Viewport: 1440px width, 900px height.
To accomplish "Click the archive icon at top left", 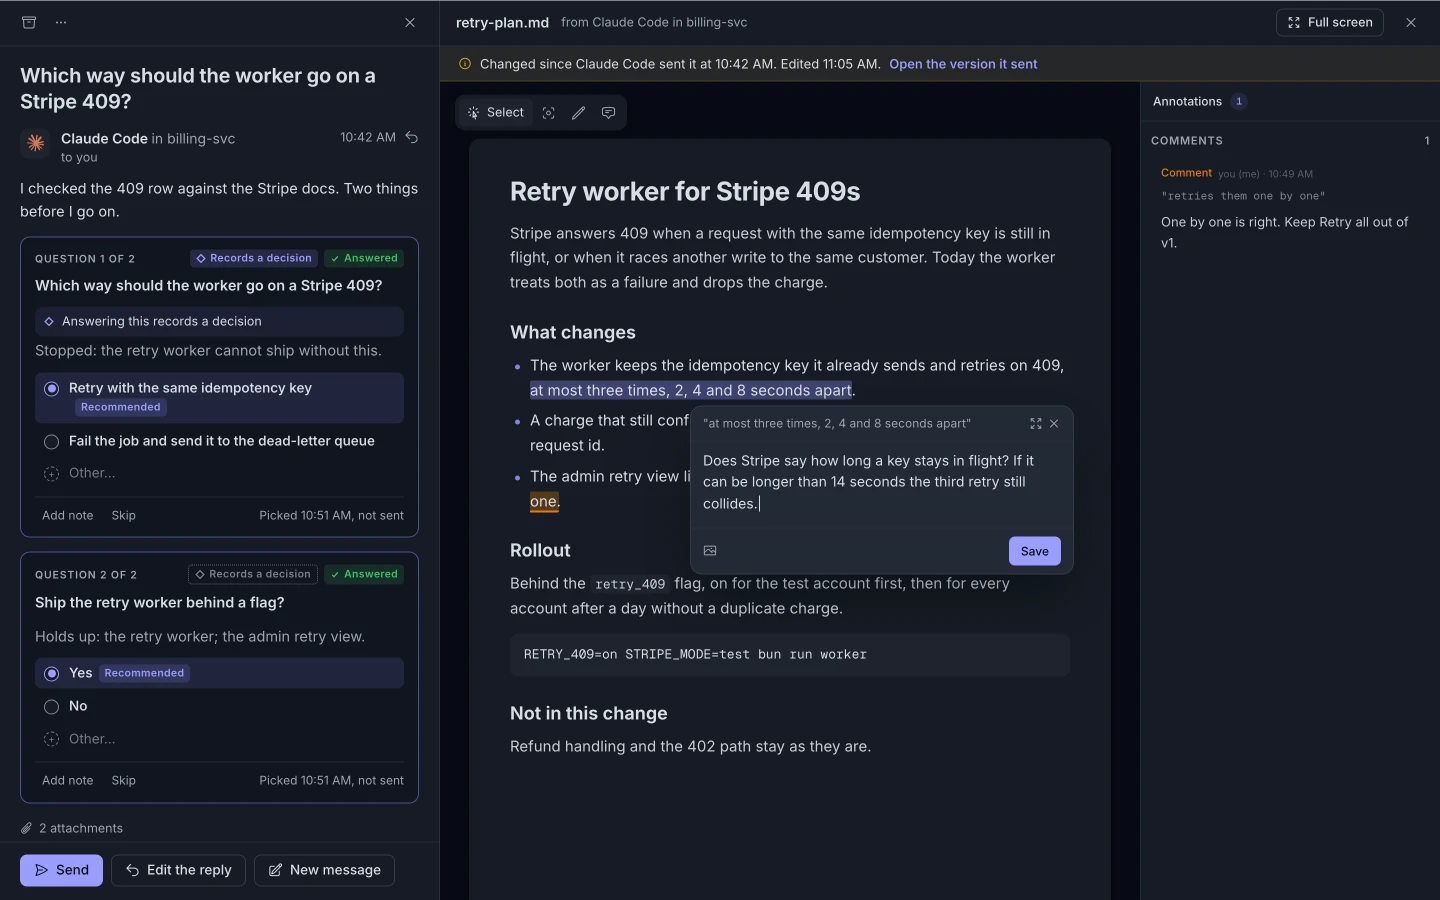I will pyautogui.click(x=29, y=22).
